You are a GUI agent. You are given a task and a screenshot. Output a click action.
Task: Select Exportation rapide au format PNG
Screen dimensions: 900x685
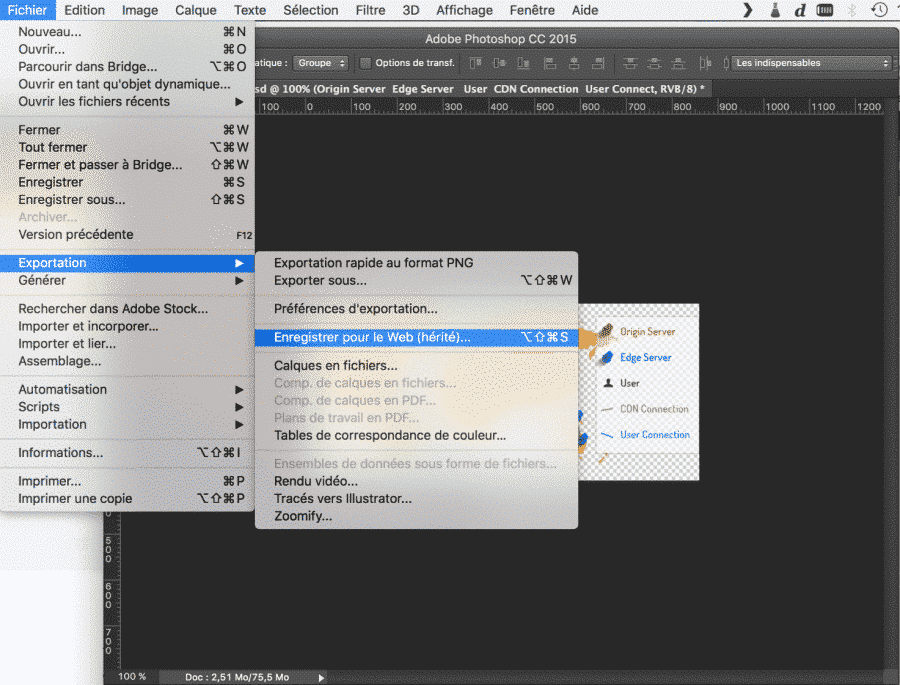373,263
